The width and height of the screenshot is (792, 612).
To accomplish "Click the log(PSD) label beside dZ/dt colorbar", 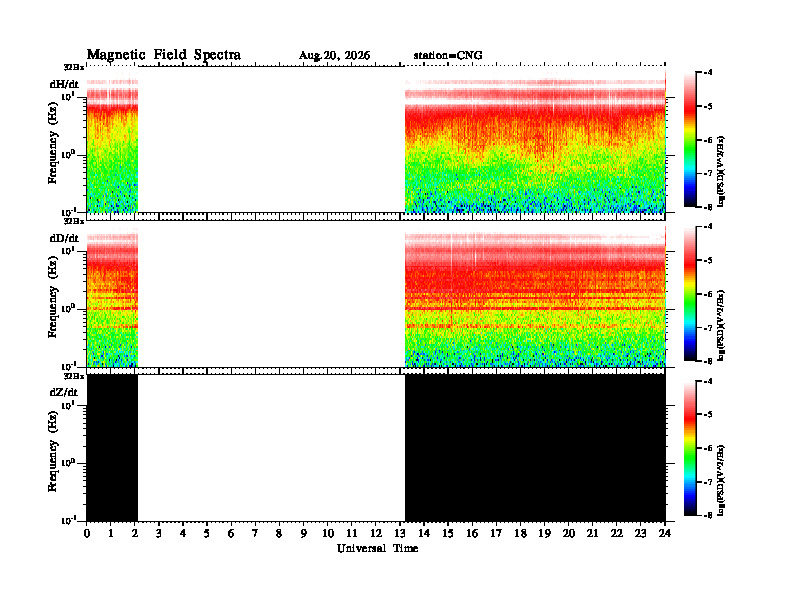I will click(721, 480).
